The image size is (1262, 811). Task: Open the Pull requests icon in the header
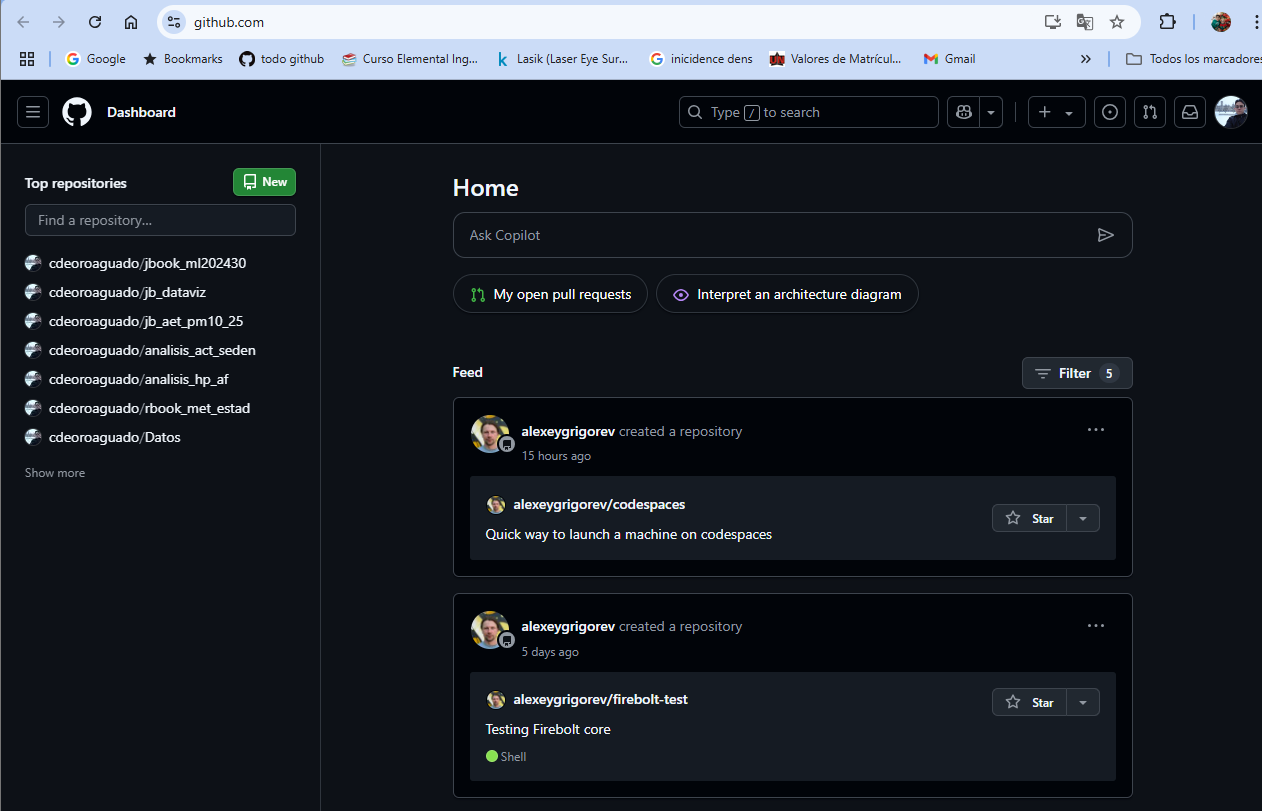[1149, 112]
